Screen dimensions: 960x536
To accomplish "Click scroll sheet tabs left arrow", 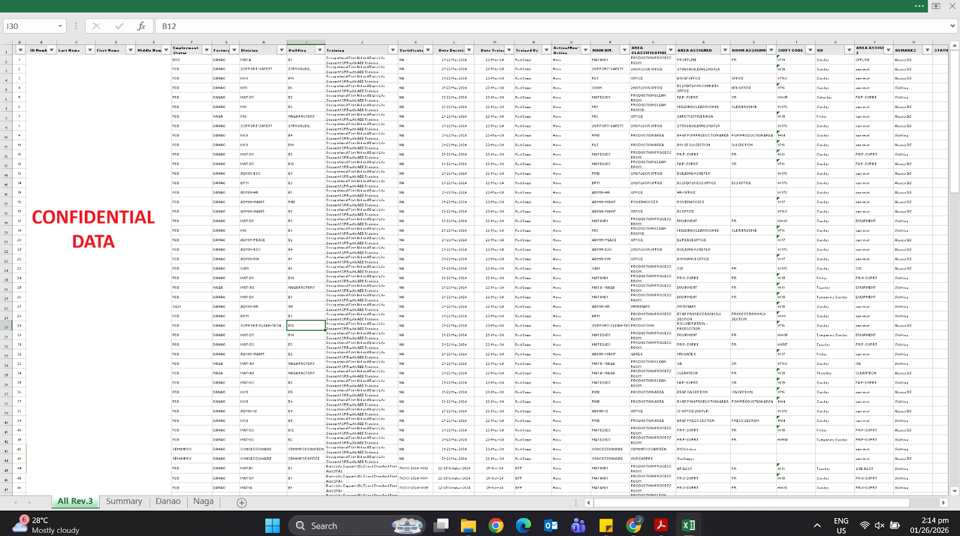I will 15,502.
